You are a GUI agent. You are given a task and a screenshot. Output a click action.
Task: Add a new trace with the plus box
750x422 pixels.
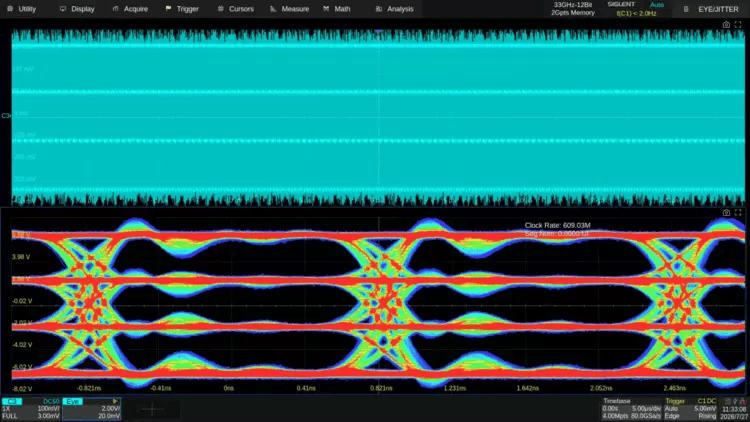(152, 409)
